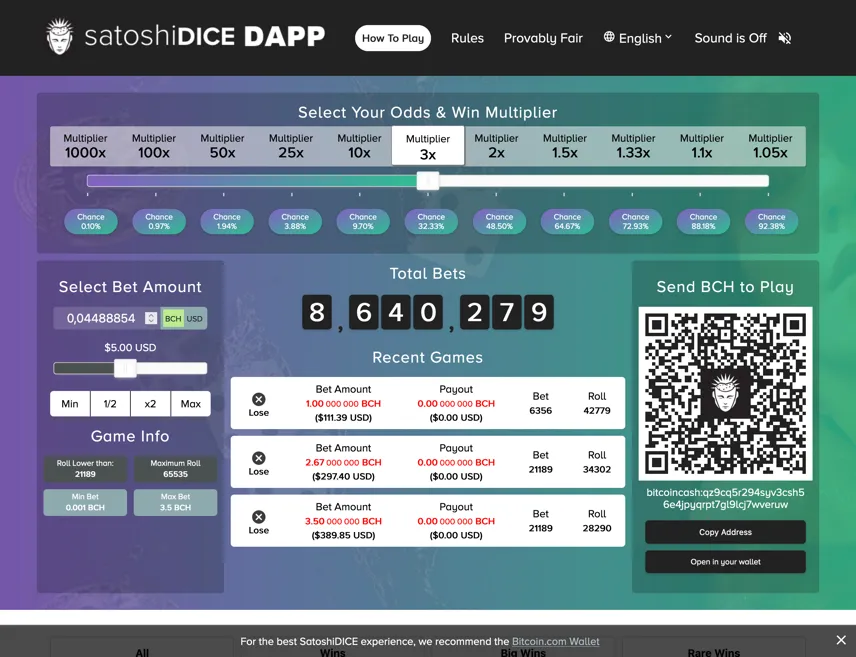Click the odds multiplier slider handle
Viewport: 856px width, 657px height.
coord(428,181)
